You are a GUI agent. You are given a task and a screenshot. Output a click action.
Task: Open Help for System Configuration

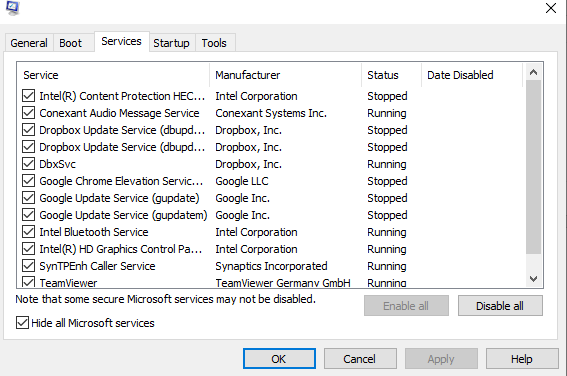click(x=522, y=359)
